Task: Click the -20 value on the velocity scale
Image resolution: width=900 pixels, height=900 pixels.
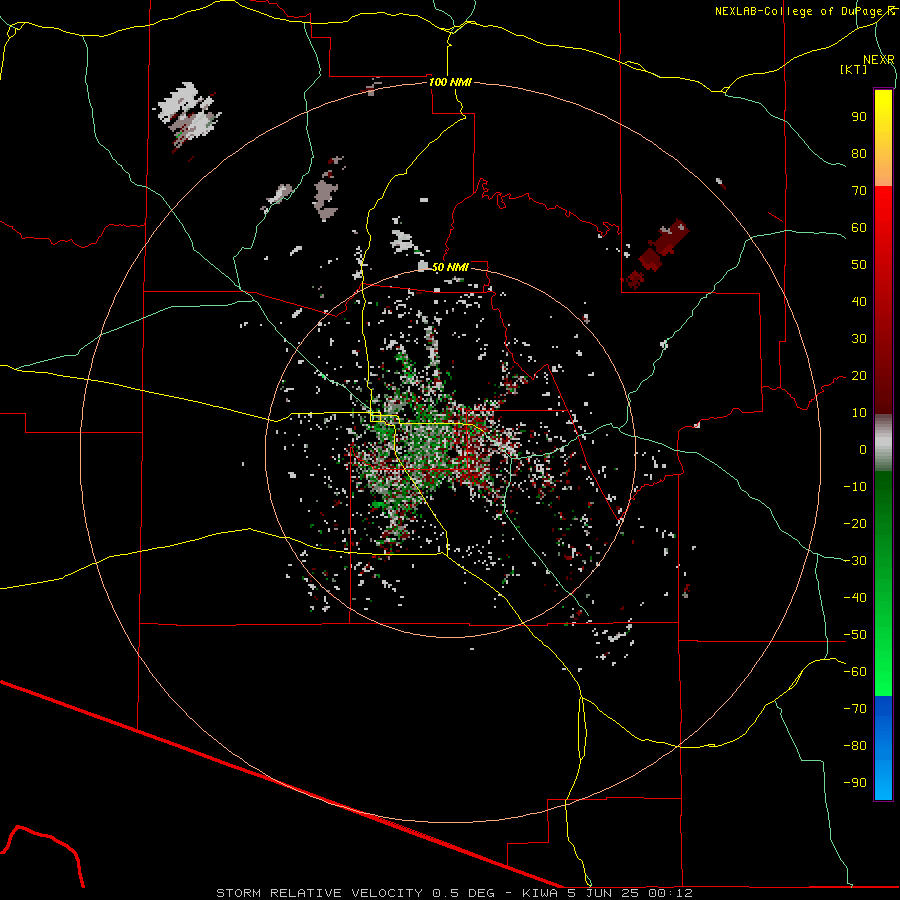Action: 855,524
